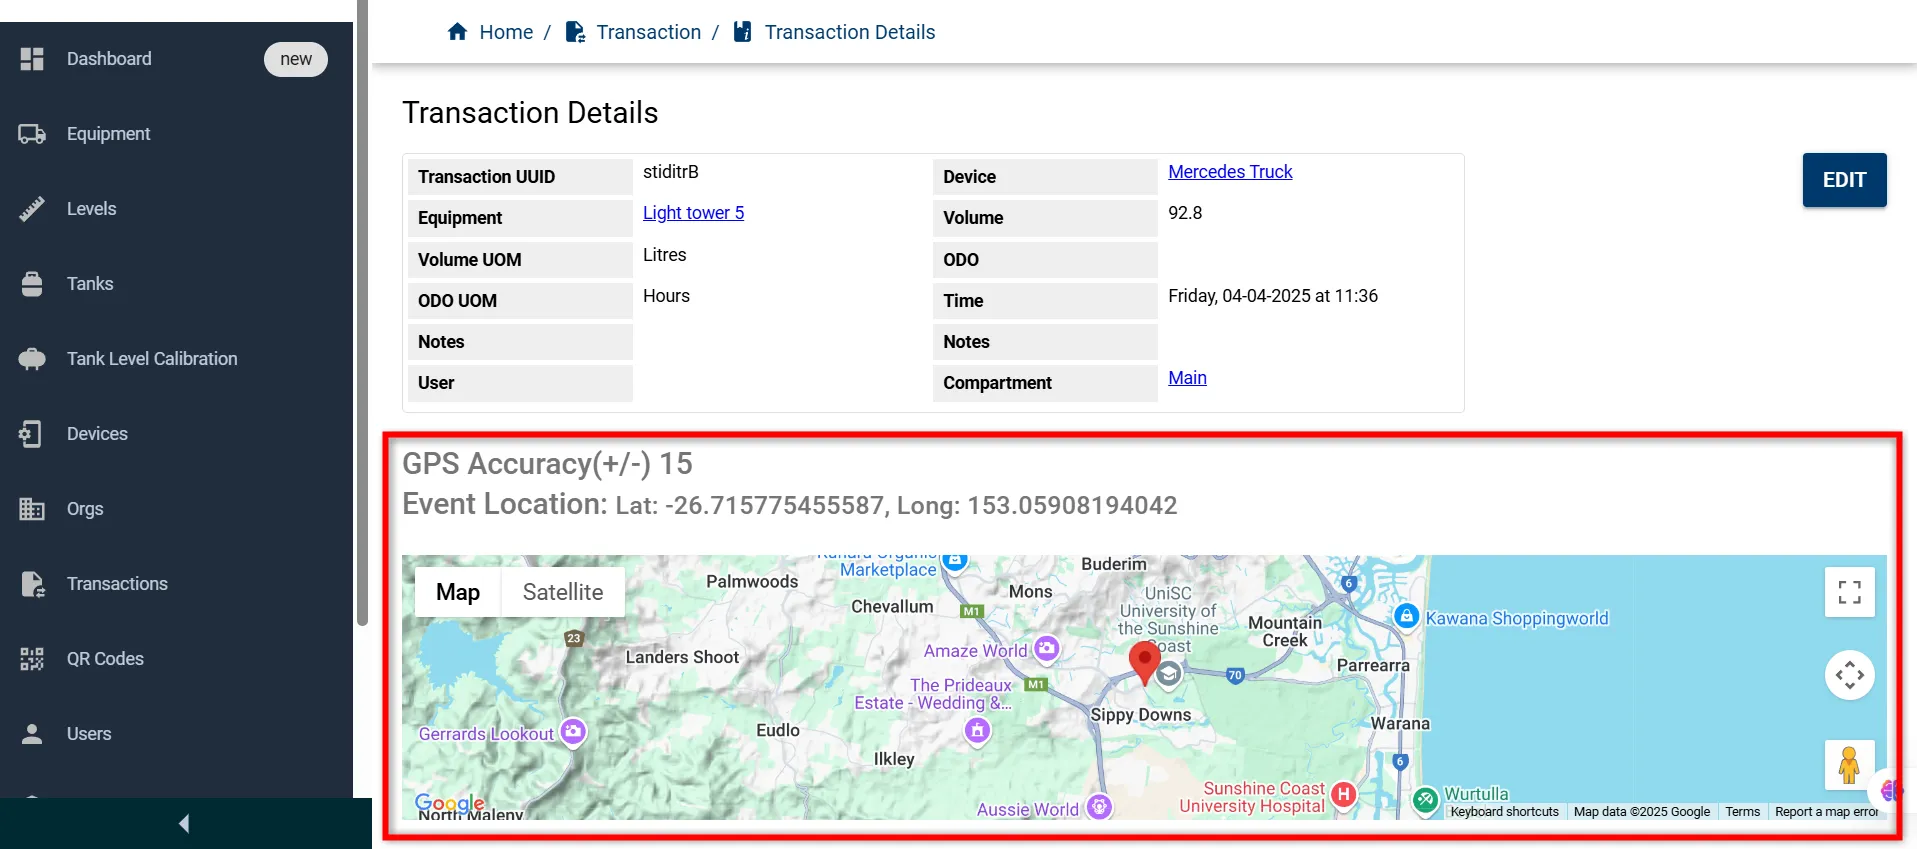Open Equipment menu item
1917x849 pixels.
point(108,134)
